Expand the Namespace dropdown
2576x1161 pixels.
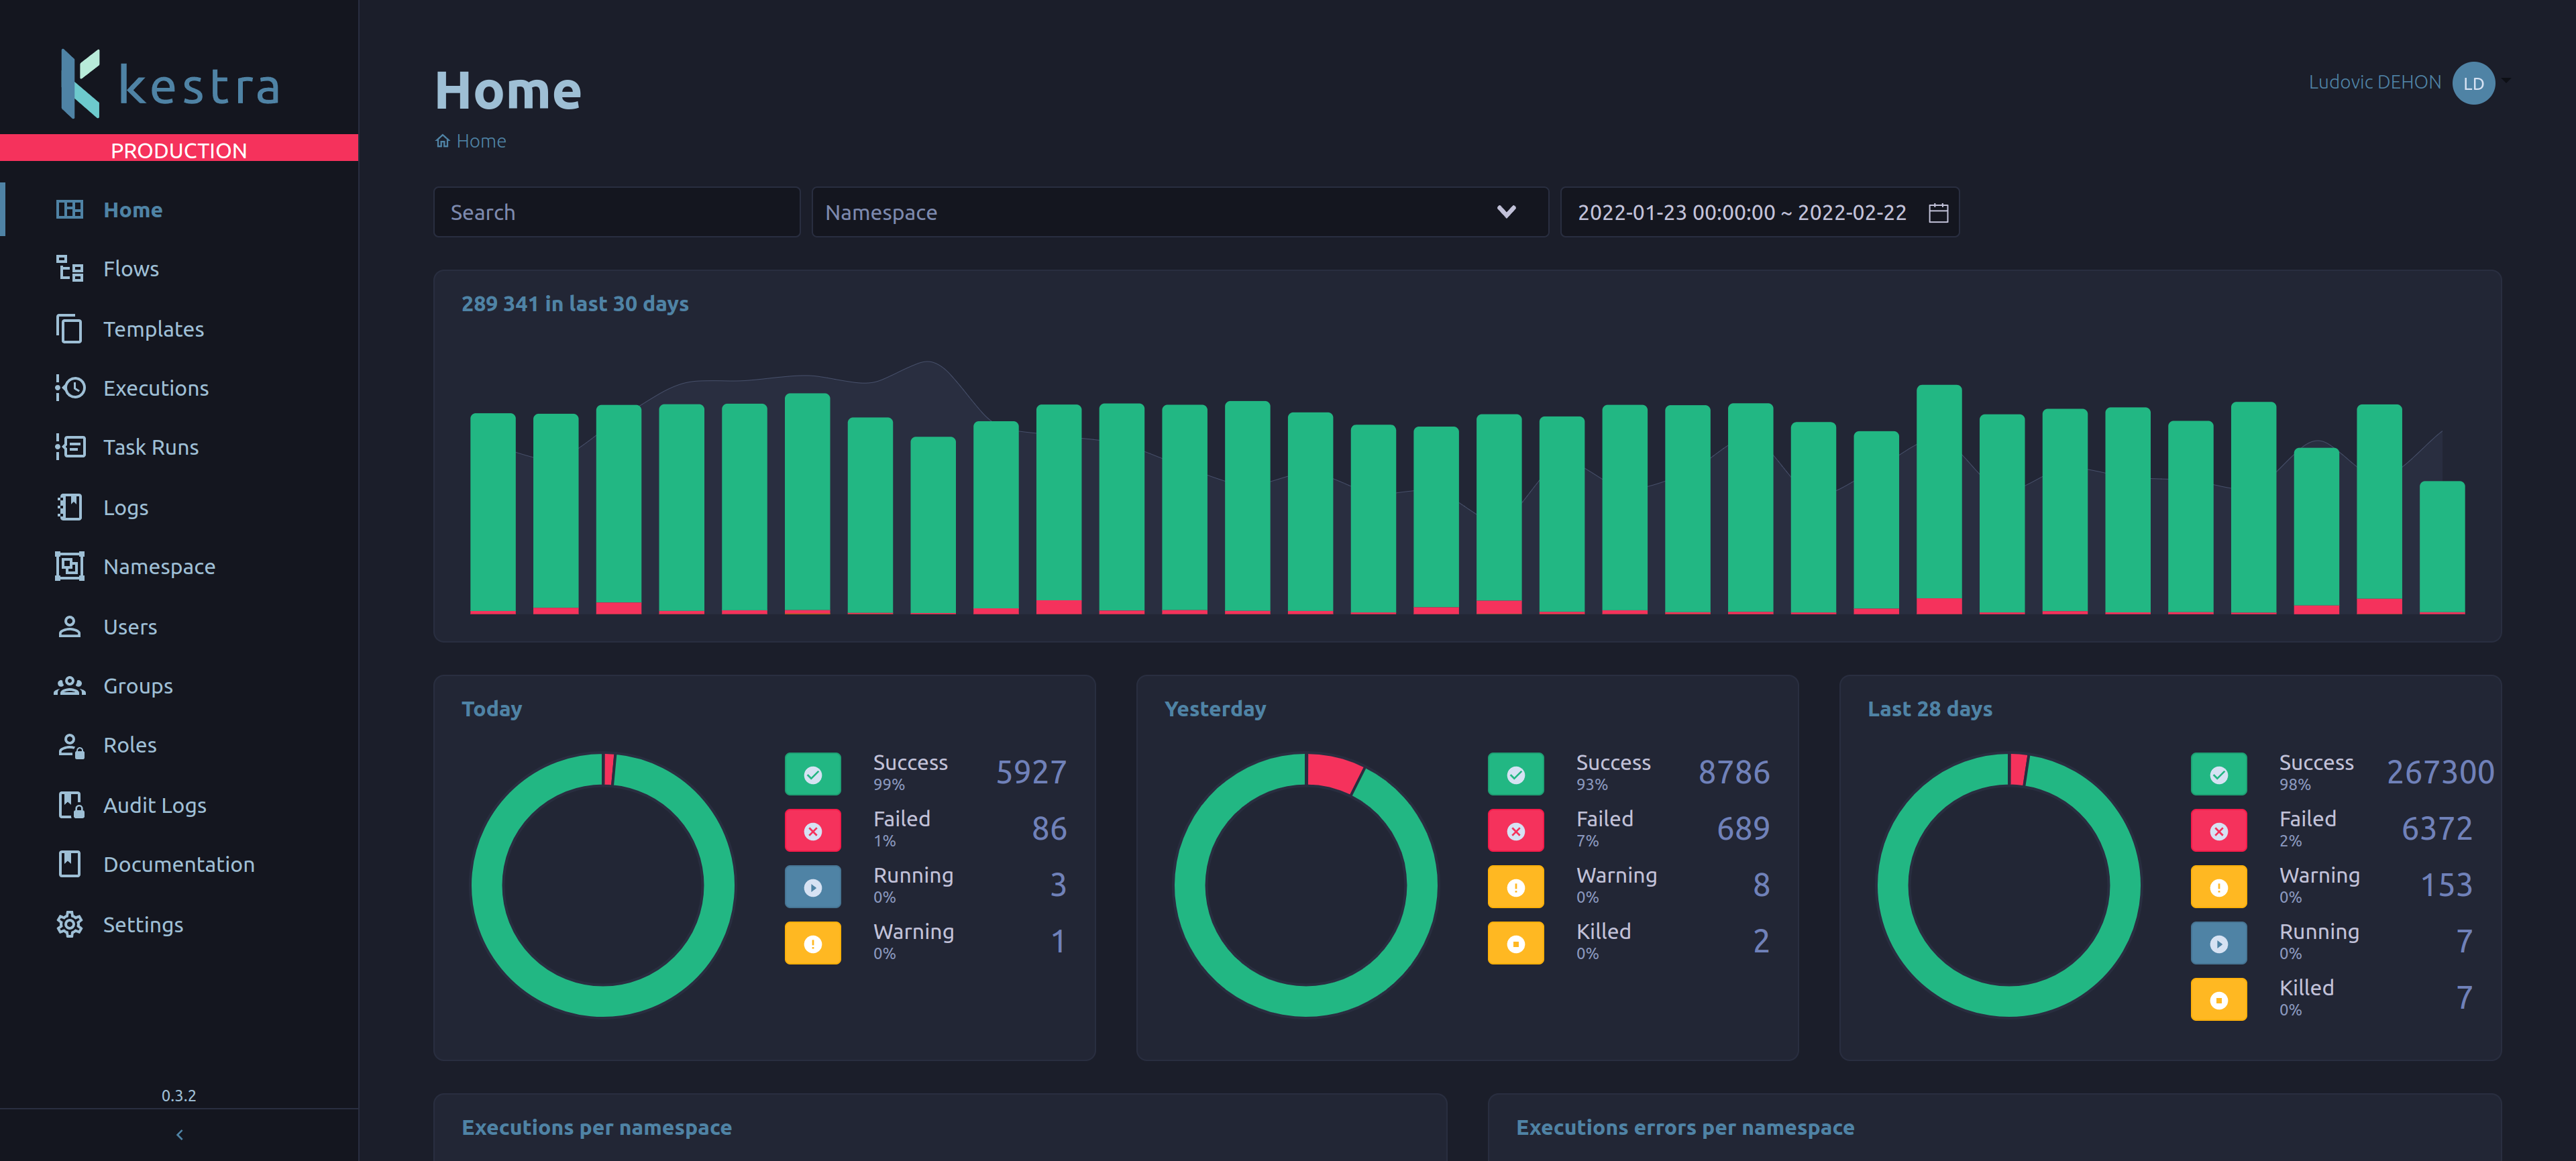tap(1506, 212)
